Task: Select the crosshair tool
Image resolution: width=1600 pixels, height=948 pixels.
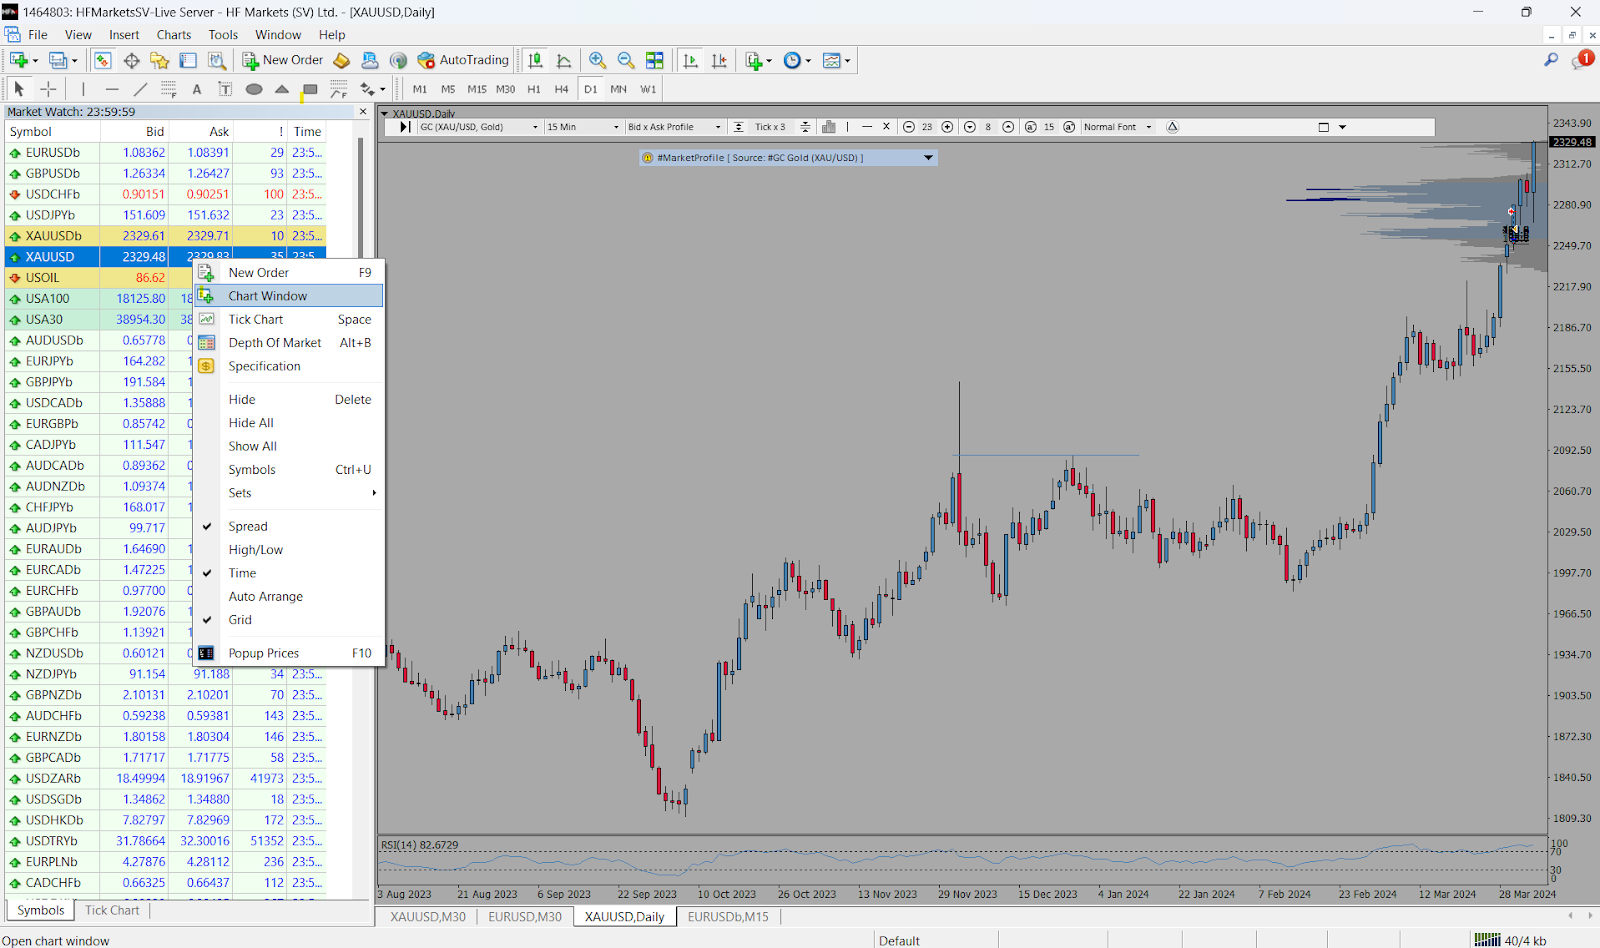Action: [48, 89]
